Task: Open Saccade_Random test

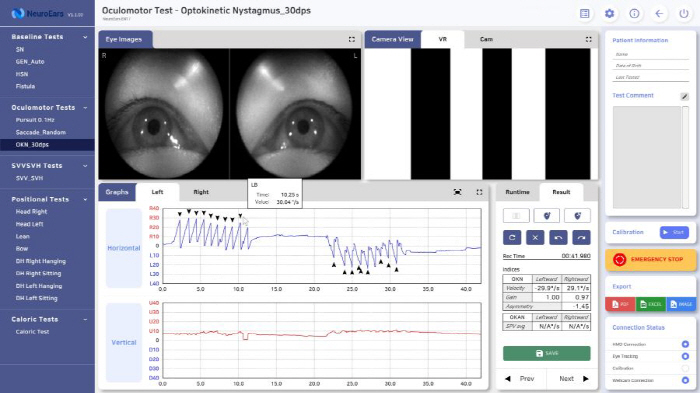Action: (x=41, y=133)
